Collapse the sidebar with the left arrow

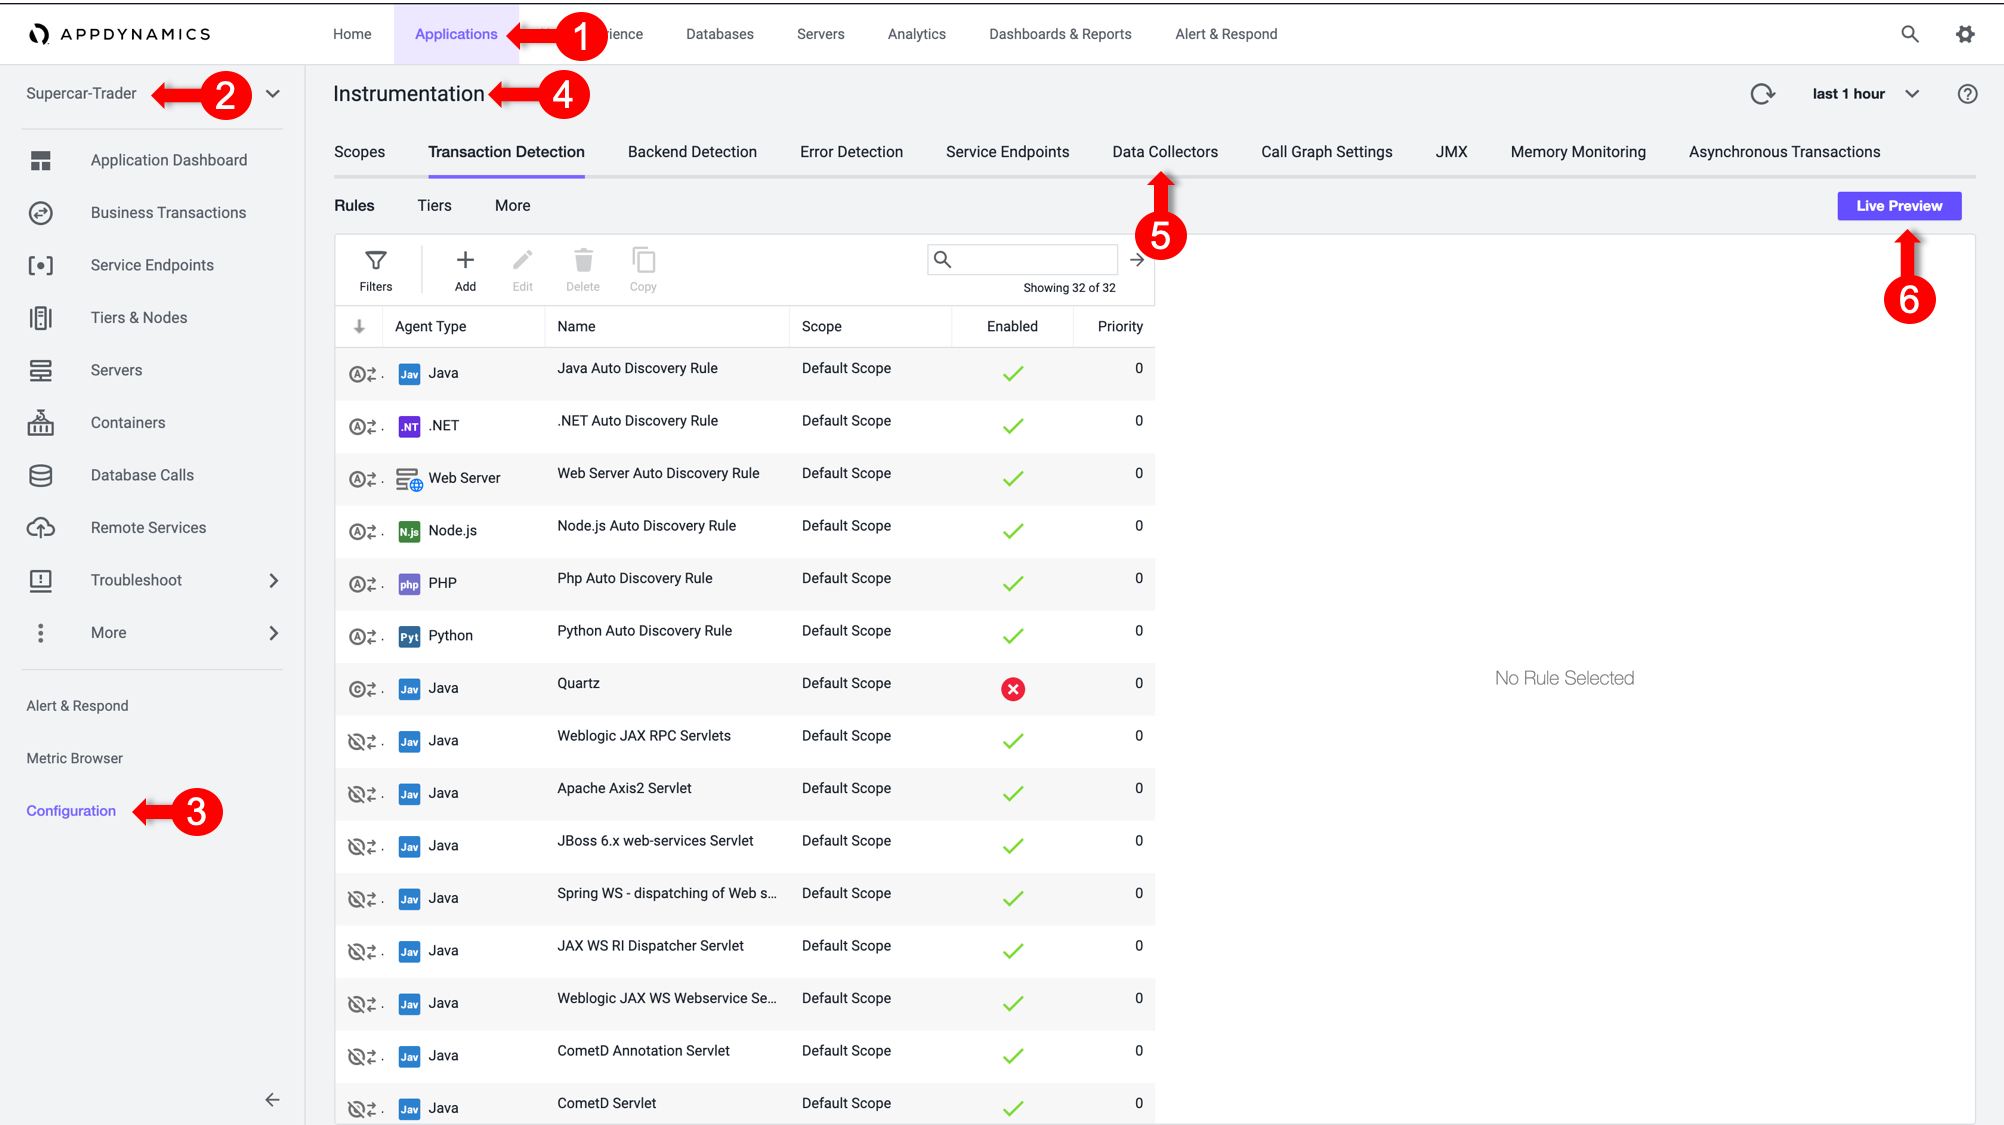[x=272, y=1100]
